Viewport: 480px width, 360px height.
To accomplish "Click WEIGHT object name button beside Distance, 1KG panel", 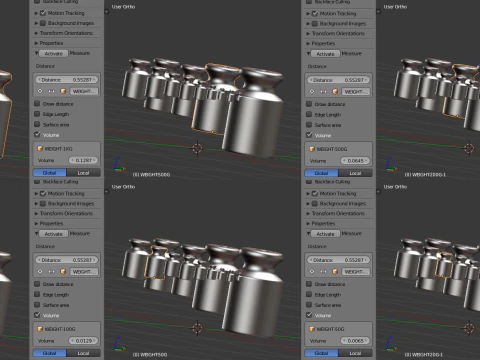I will 84,91.
